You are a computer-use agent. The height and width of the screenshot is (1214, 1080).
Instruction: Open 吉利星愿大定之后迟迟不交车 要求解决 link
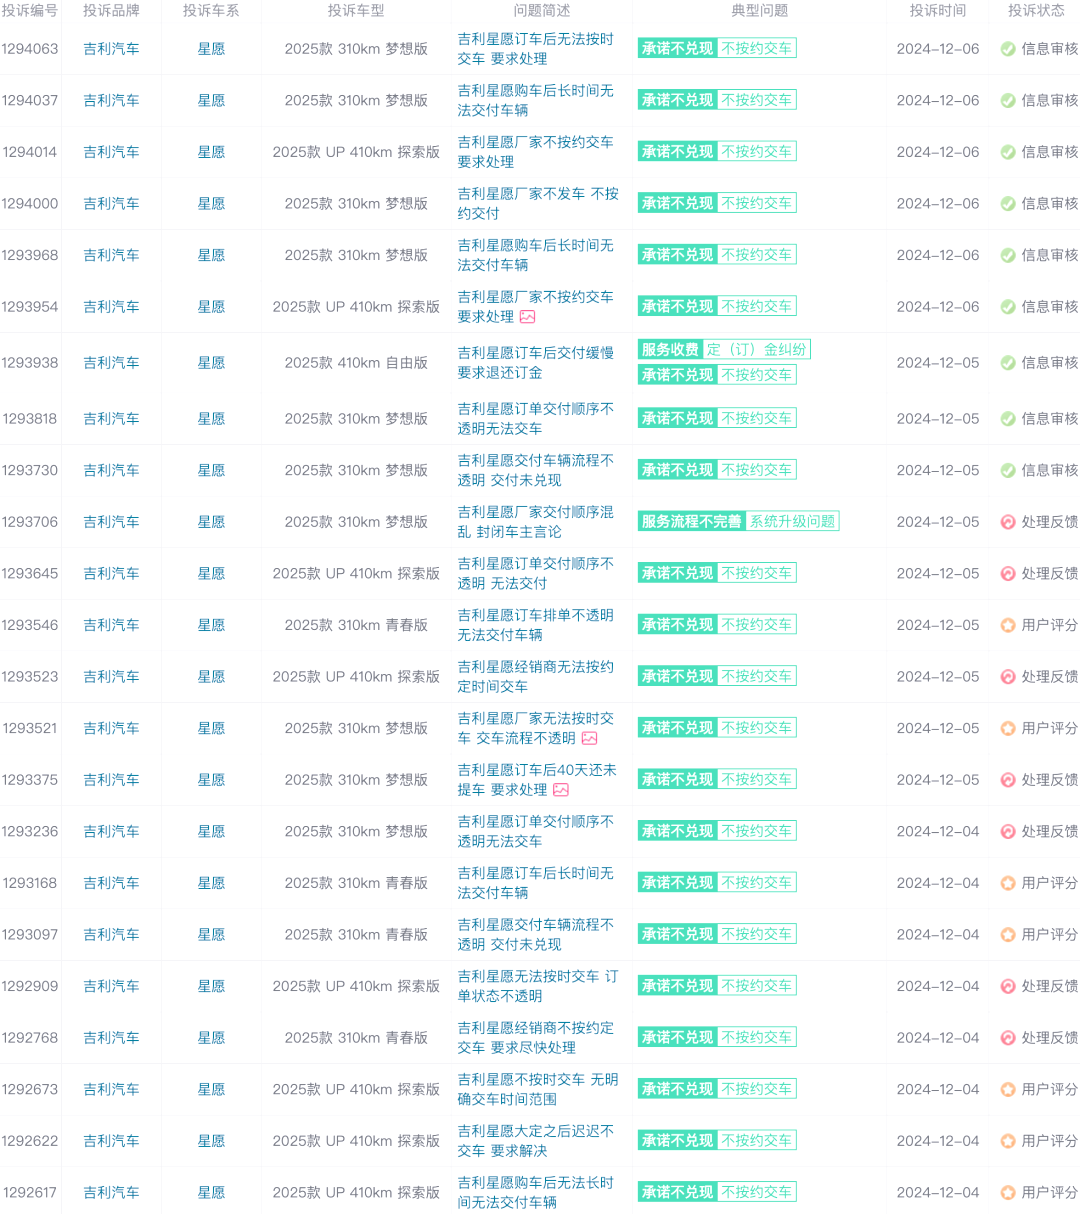point(536,1141)
